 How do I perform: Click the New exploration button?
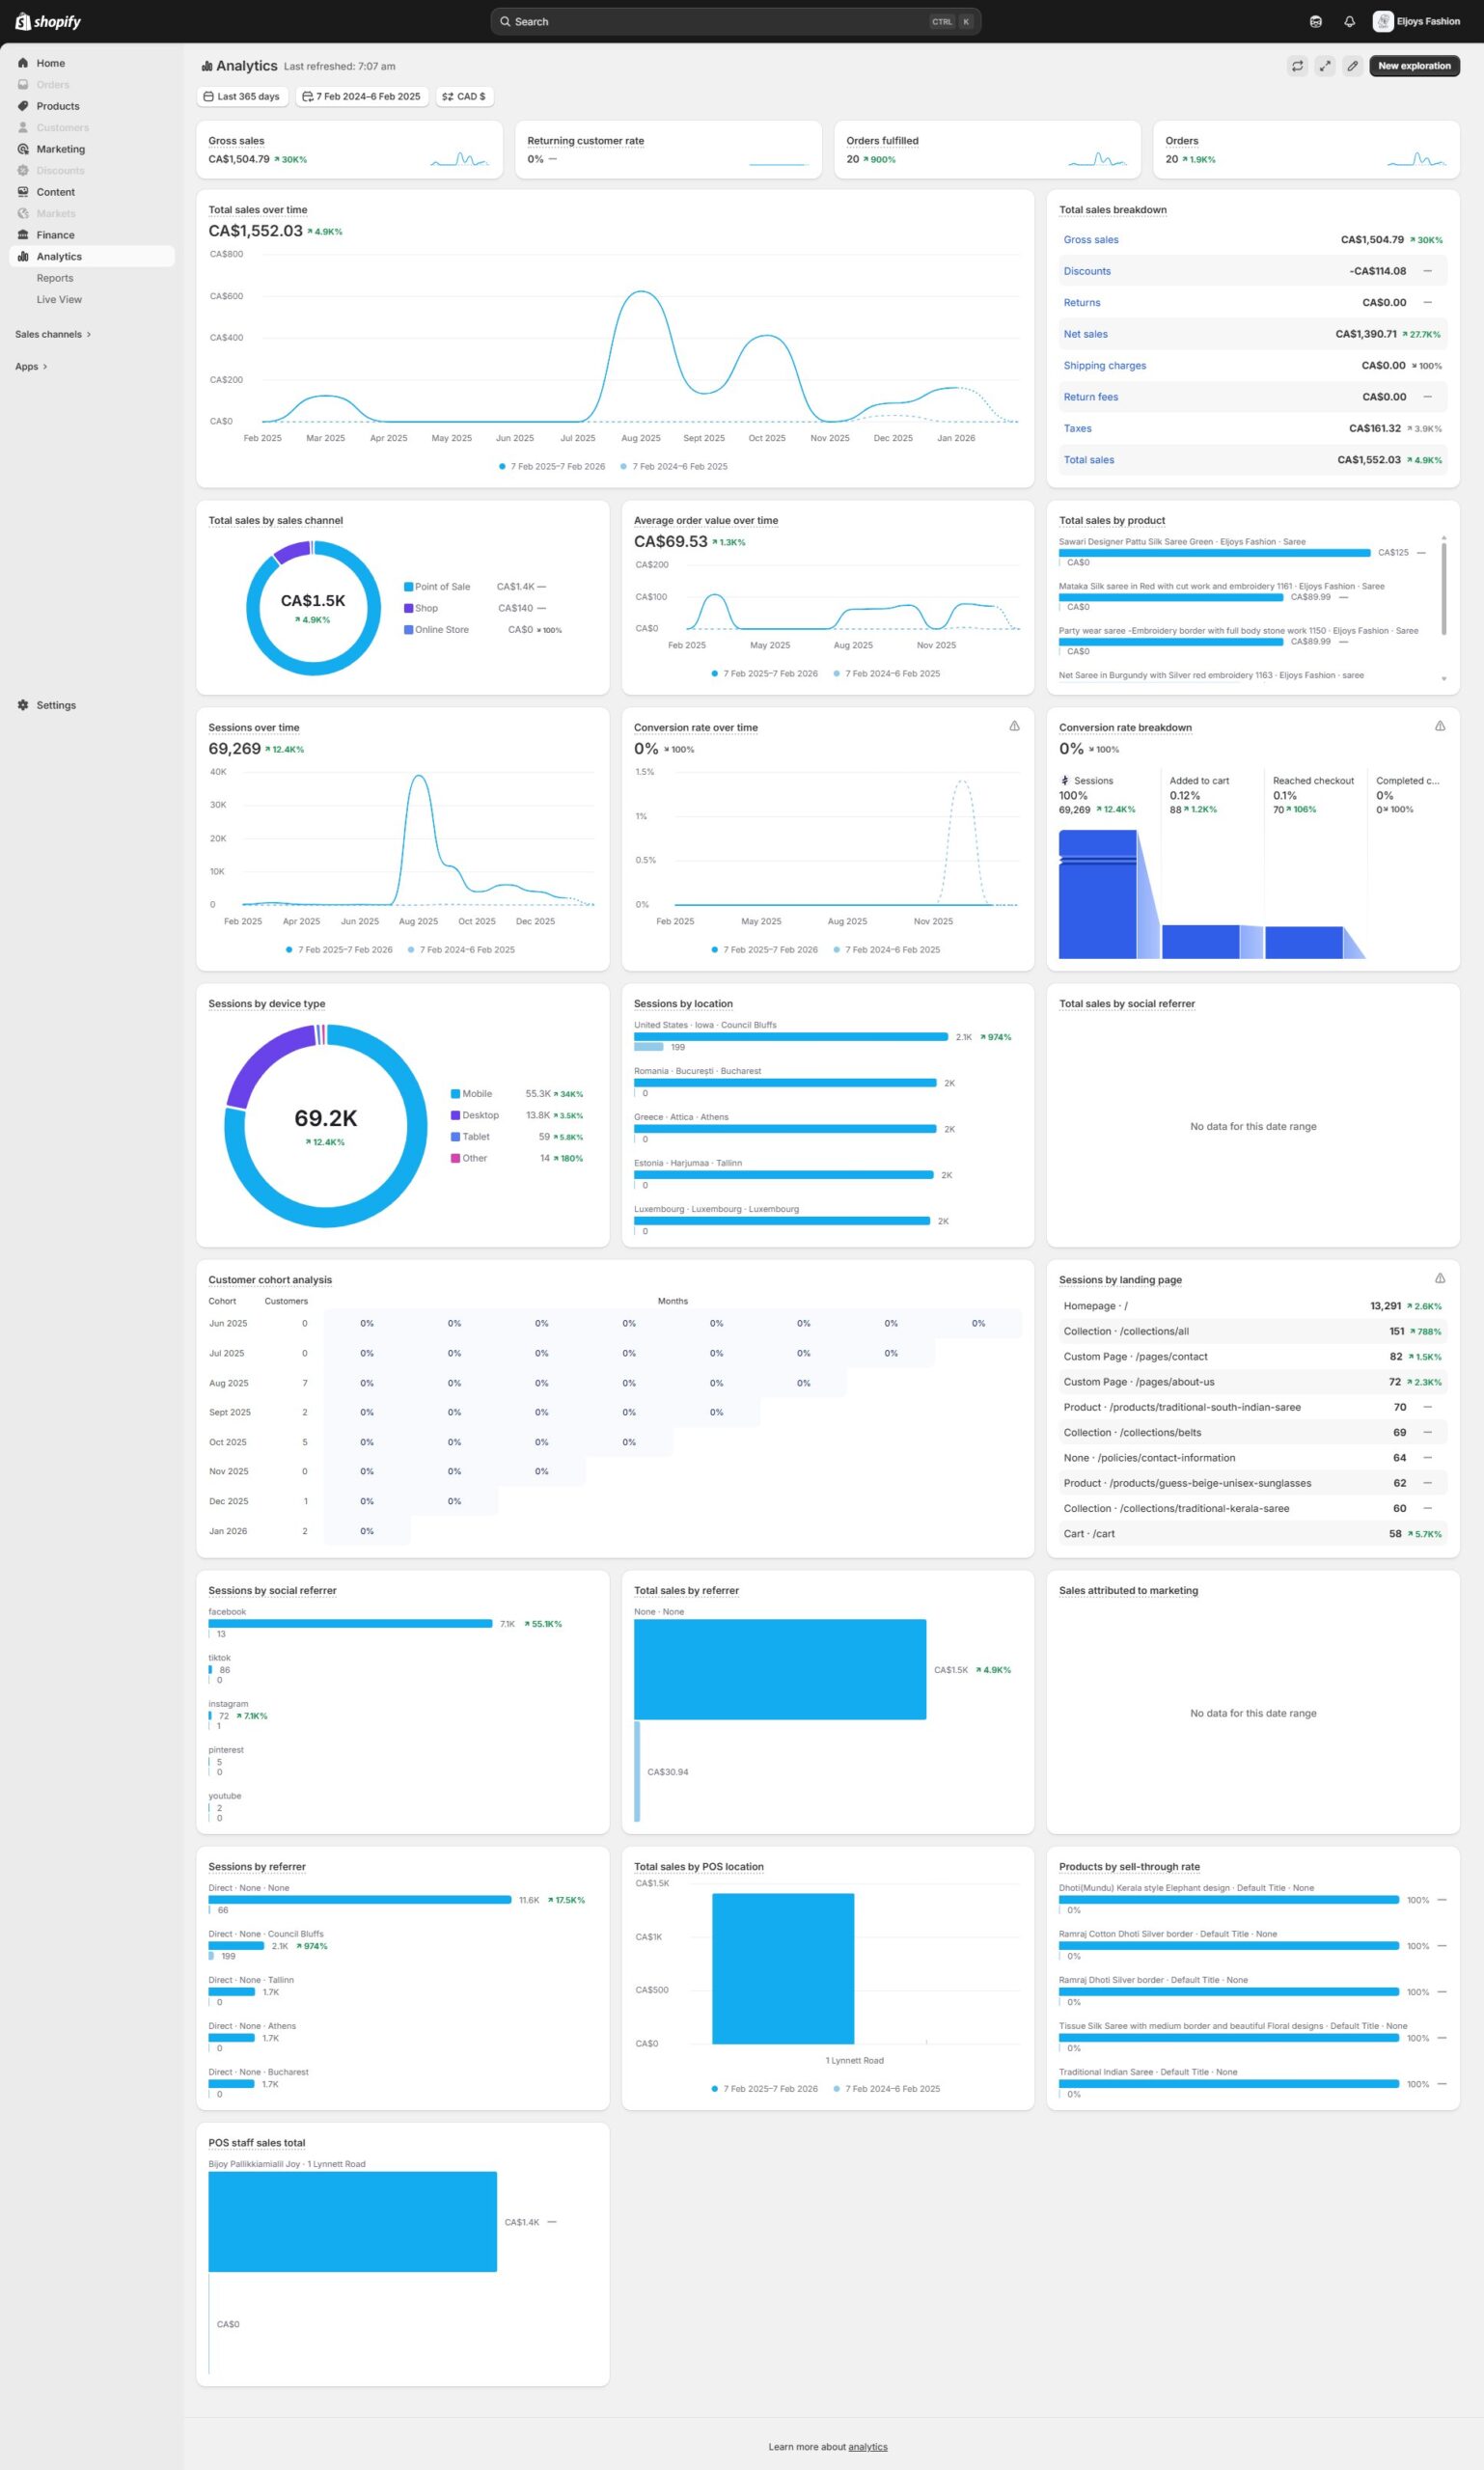coord(1413,66)
